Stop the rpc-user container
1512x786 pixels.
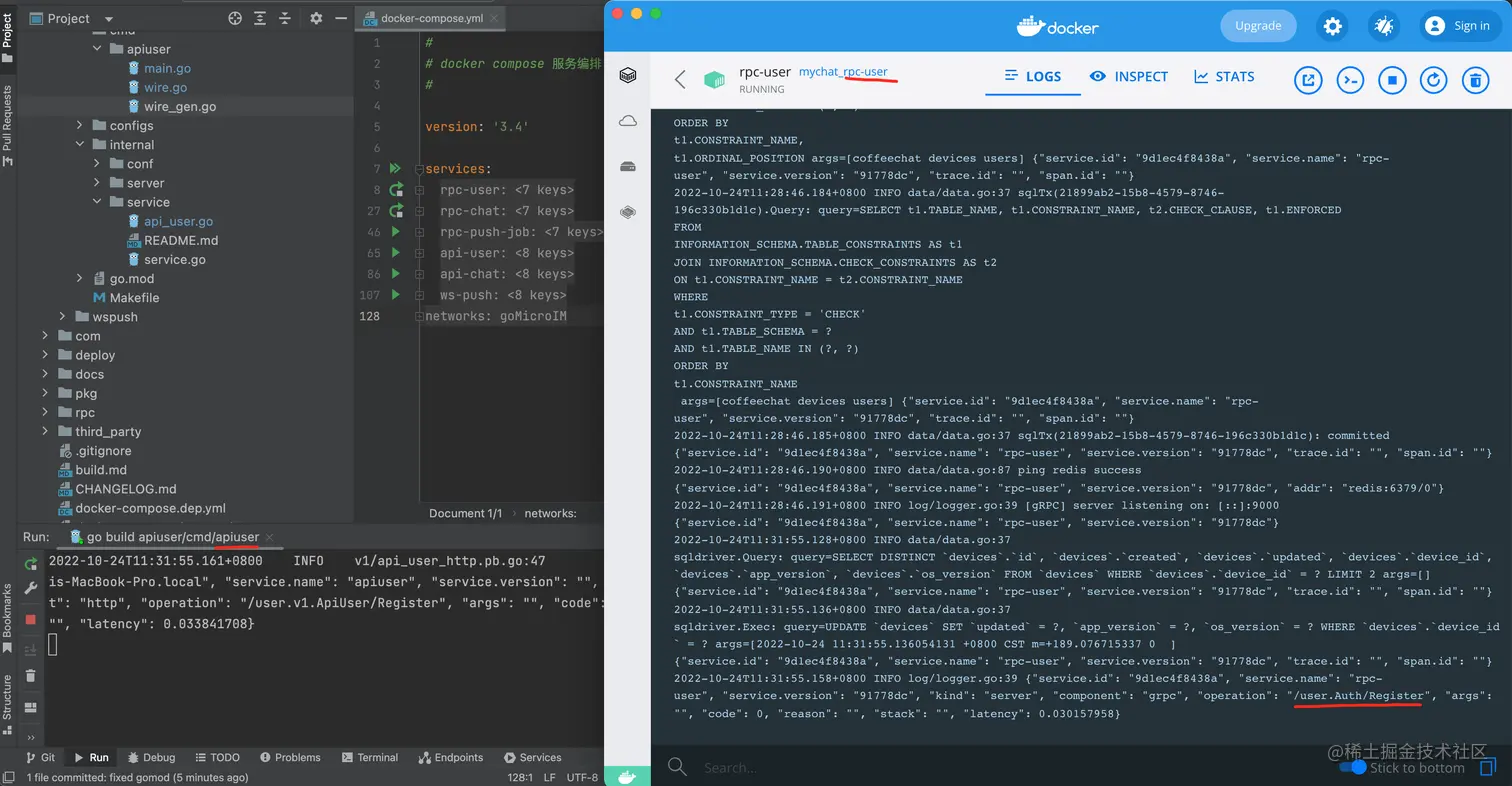pos(1392,80)
